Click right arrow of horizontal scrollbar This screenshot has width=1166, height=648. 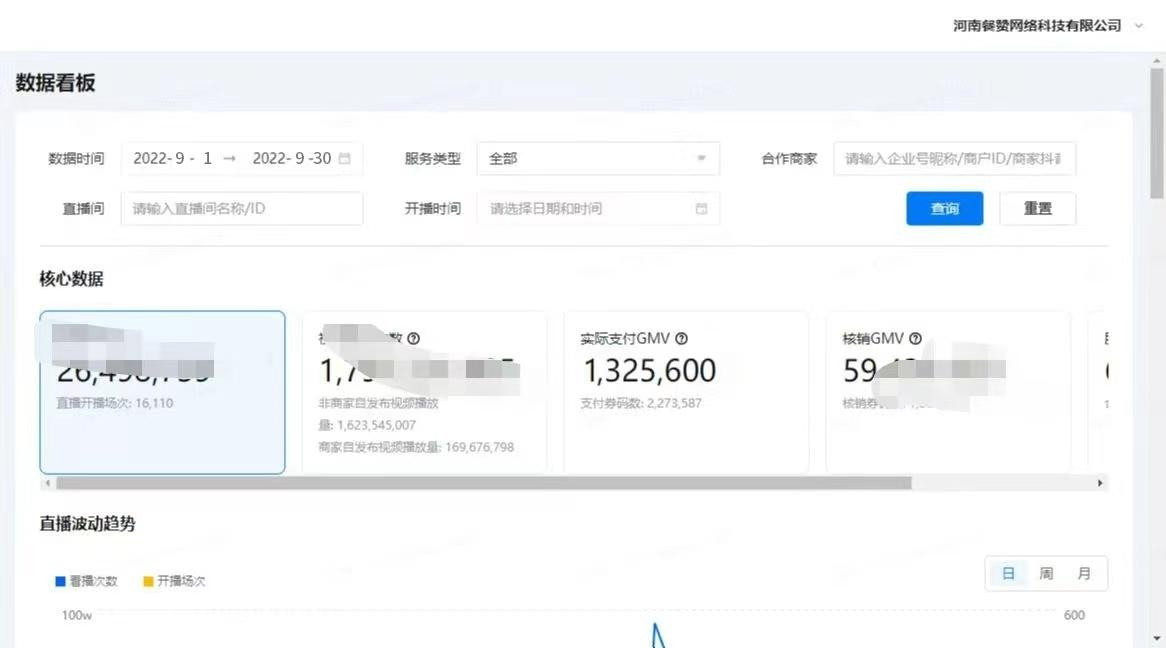pyautogui.click(x=1100, y=483)
